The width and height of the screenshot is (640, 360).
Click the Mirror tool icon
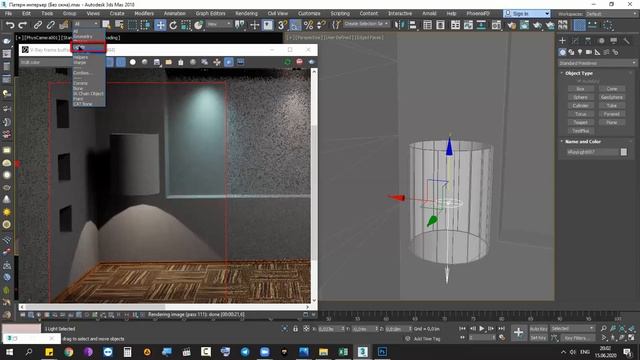point(399,25)
